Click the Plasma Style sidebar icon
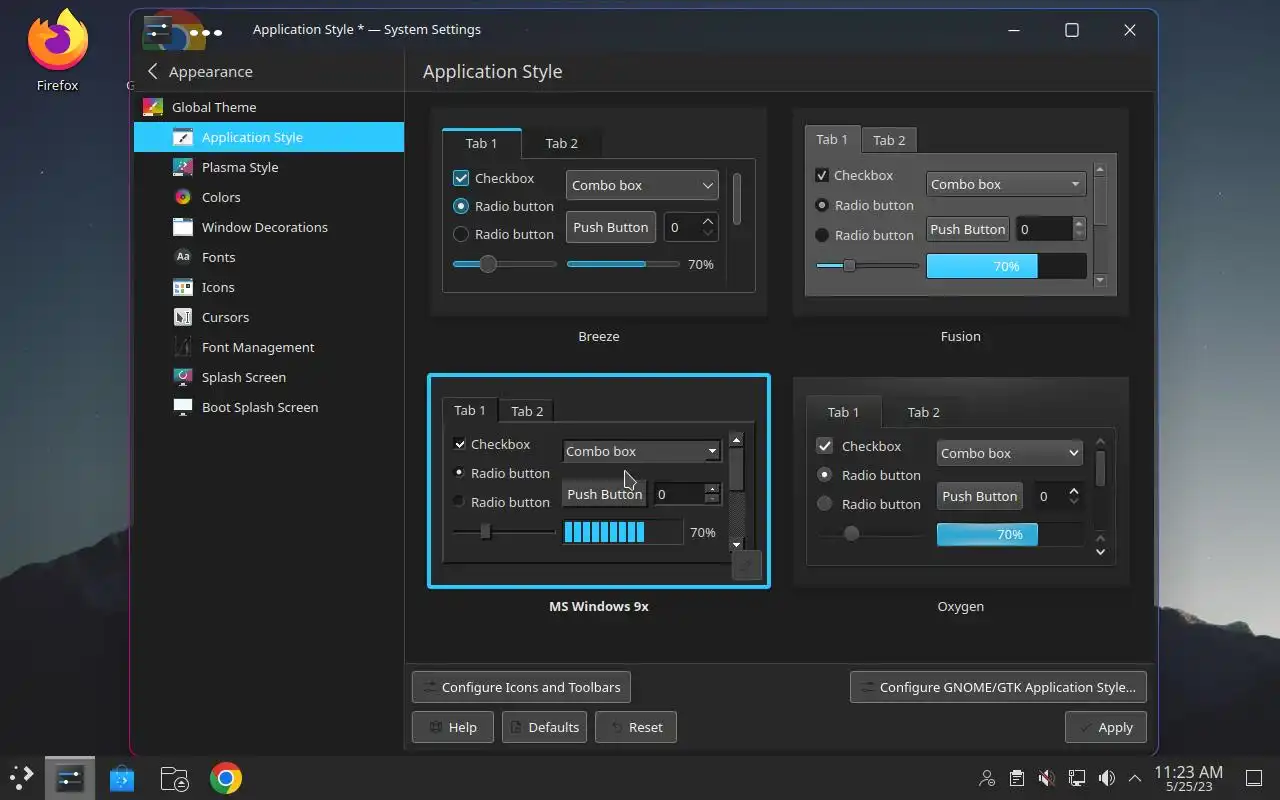This screenshot has width=1280, height=800. pyautogui.click(x=183, y=167)
